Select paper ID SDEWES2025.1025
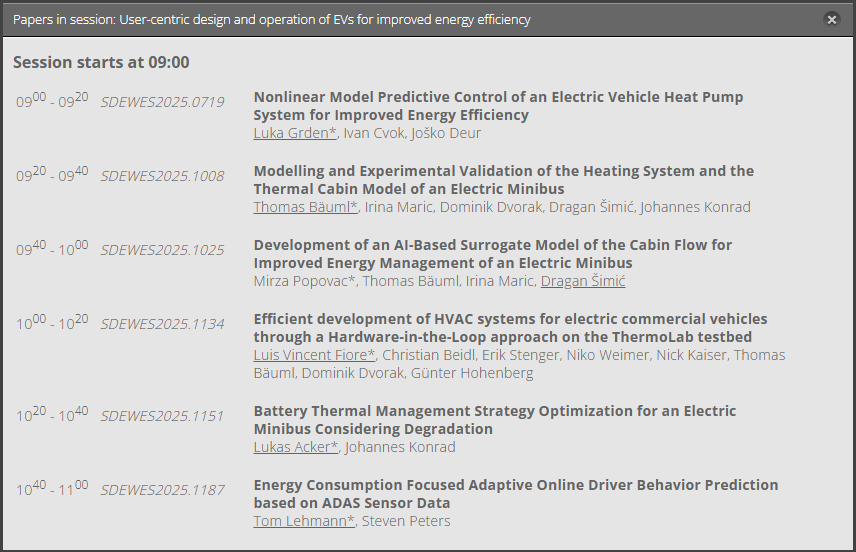Screen dimensions: 856x552 (162, 250)
